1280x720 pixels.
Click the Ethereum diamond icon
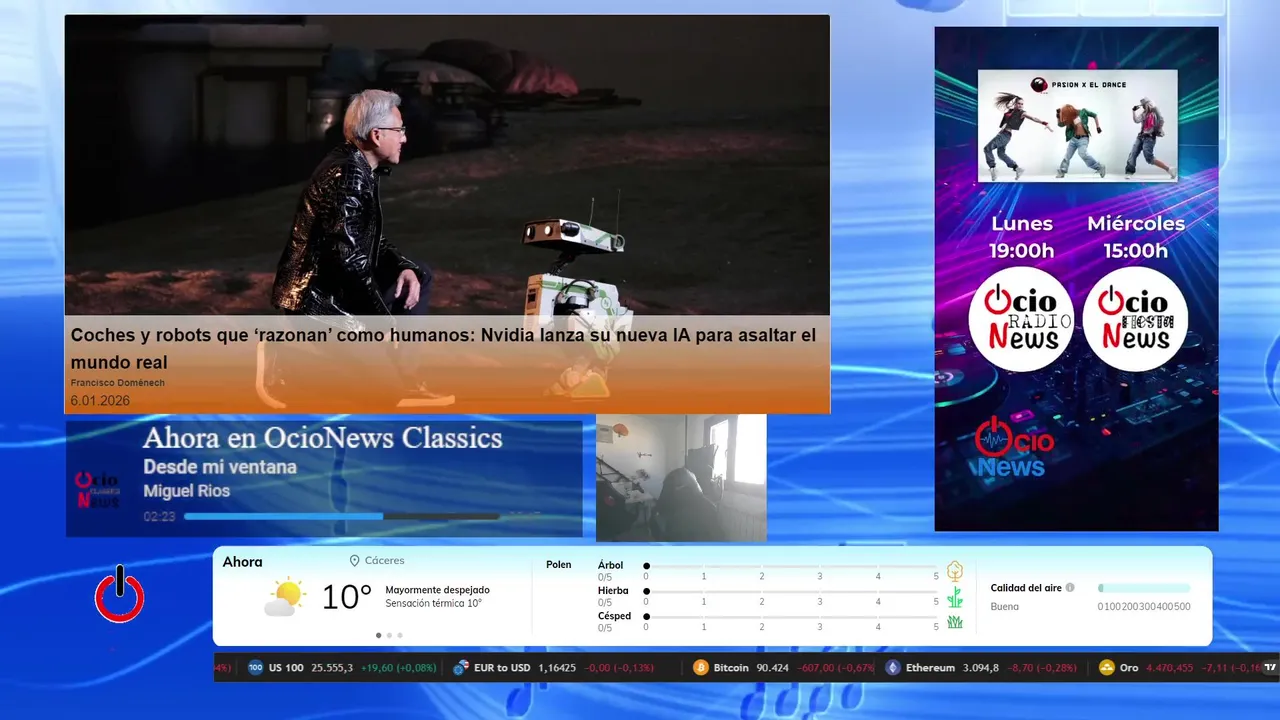coord(893,667)
